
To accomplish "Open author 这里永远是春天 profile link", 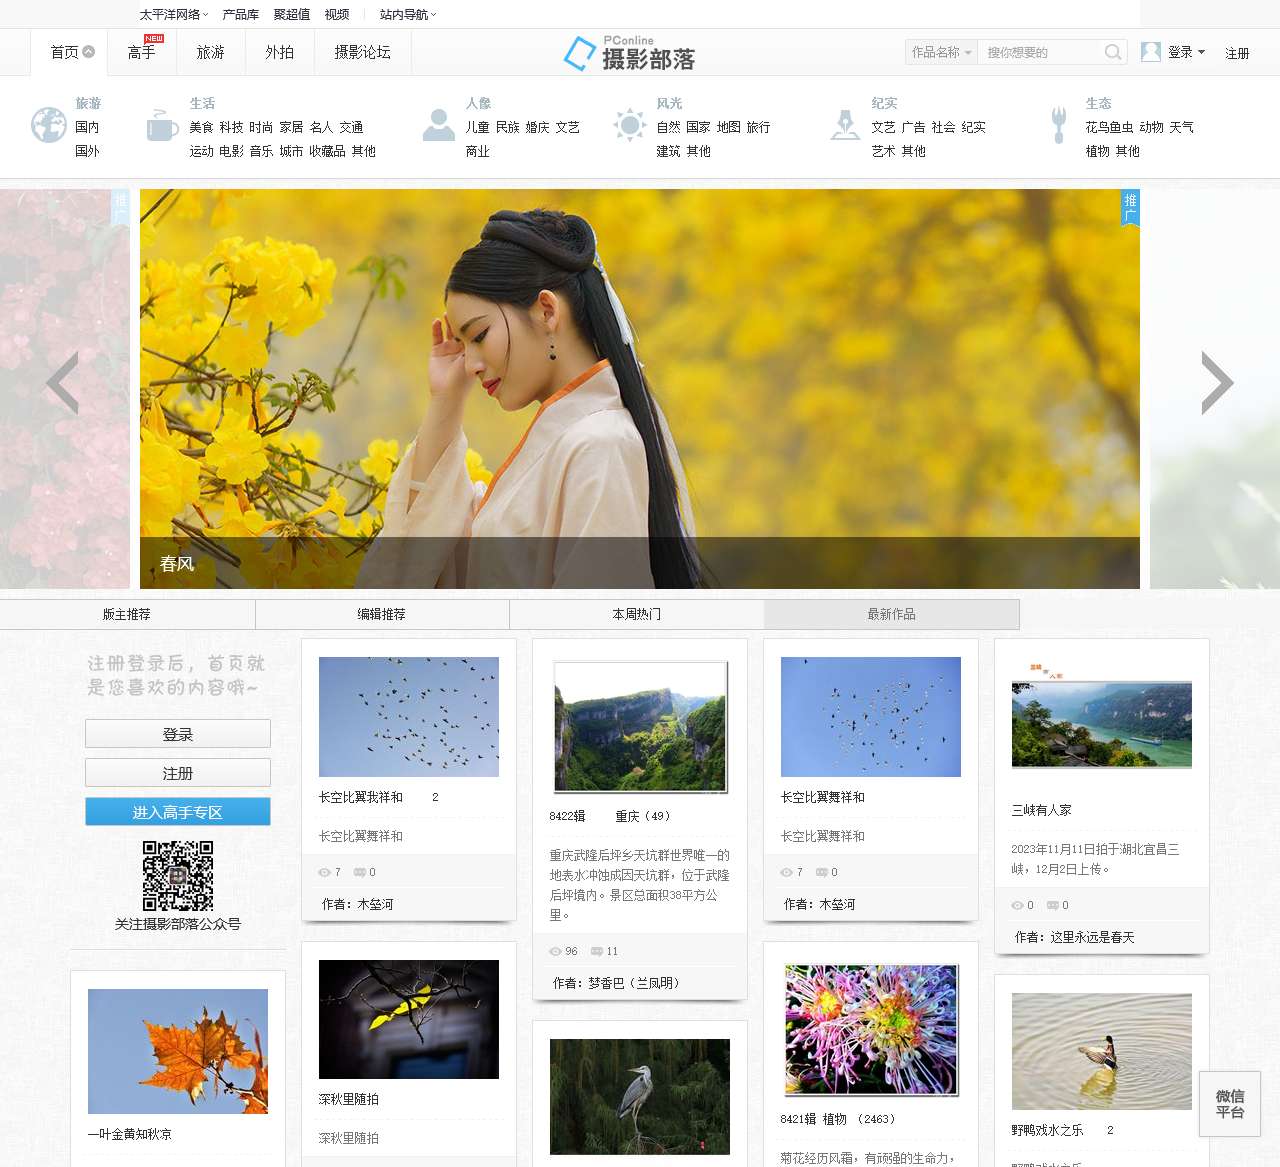I will (1092, 937).
